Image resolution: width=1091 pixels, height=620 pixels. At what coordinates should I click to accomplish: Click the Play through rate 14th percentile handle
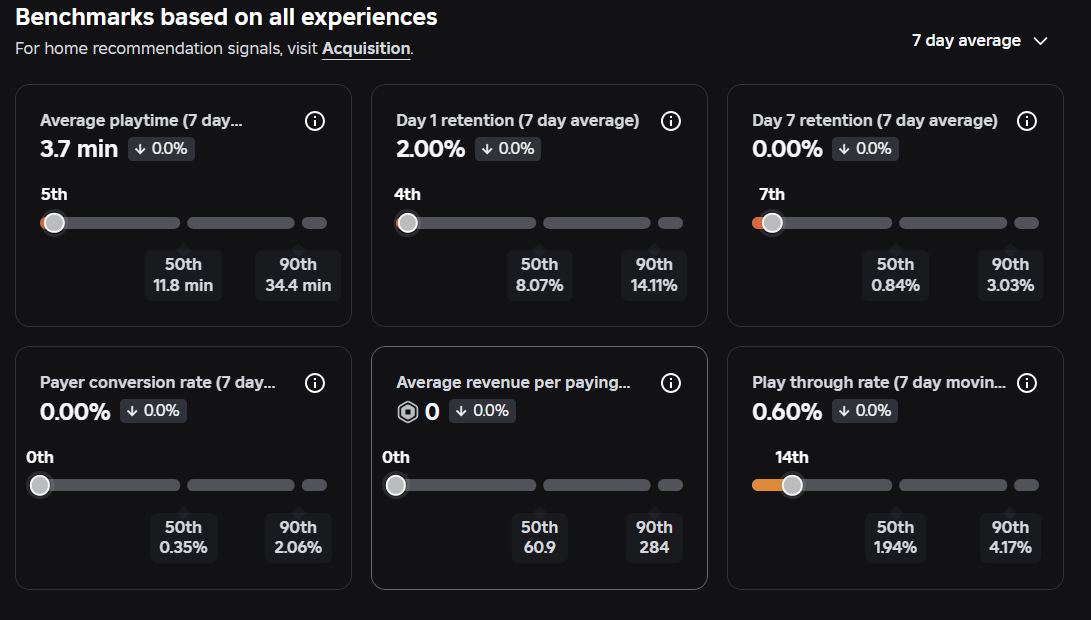(792, 486)
